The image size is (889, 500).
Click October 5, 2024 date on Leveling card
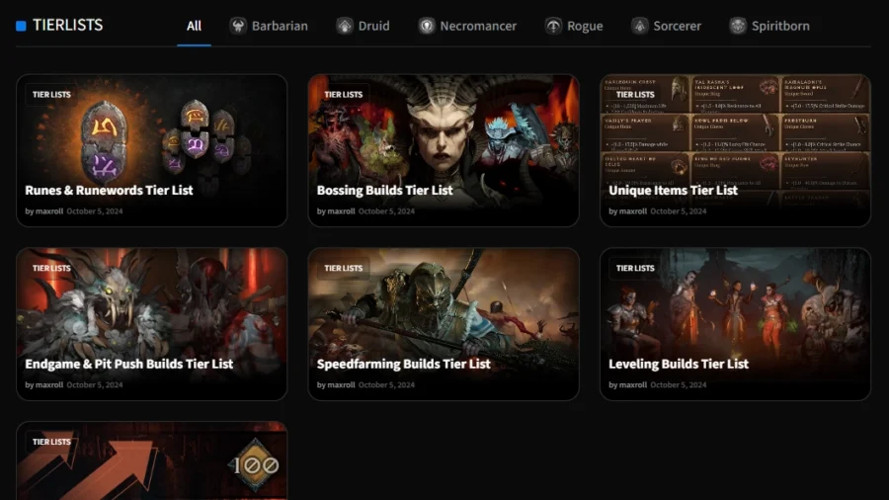(678, 384)
